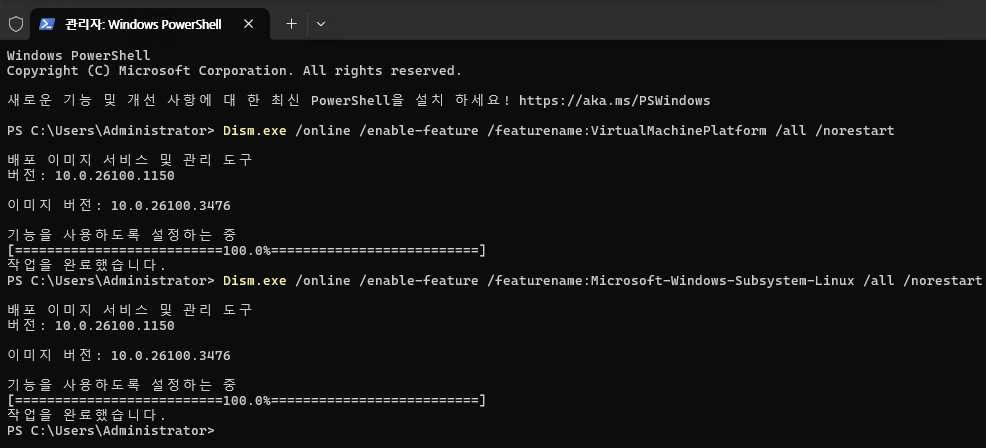Click the PowerShell icon in the tab

47,24
